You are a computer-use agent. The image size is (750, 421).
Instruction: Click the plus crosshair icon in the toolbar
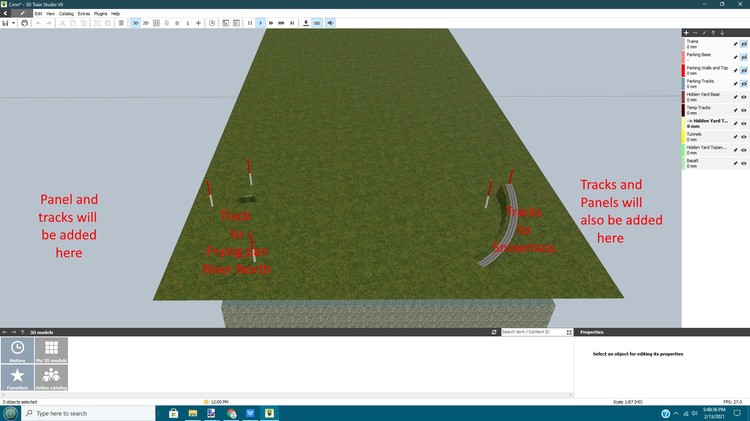198,23
